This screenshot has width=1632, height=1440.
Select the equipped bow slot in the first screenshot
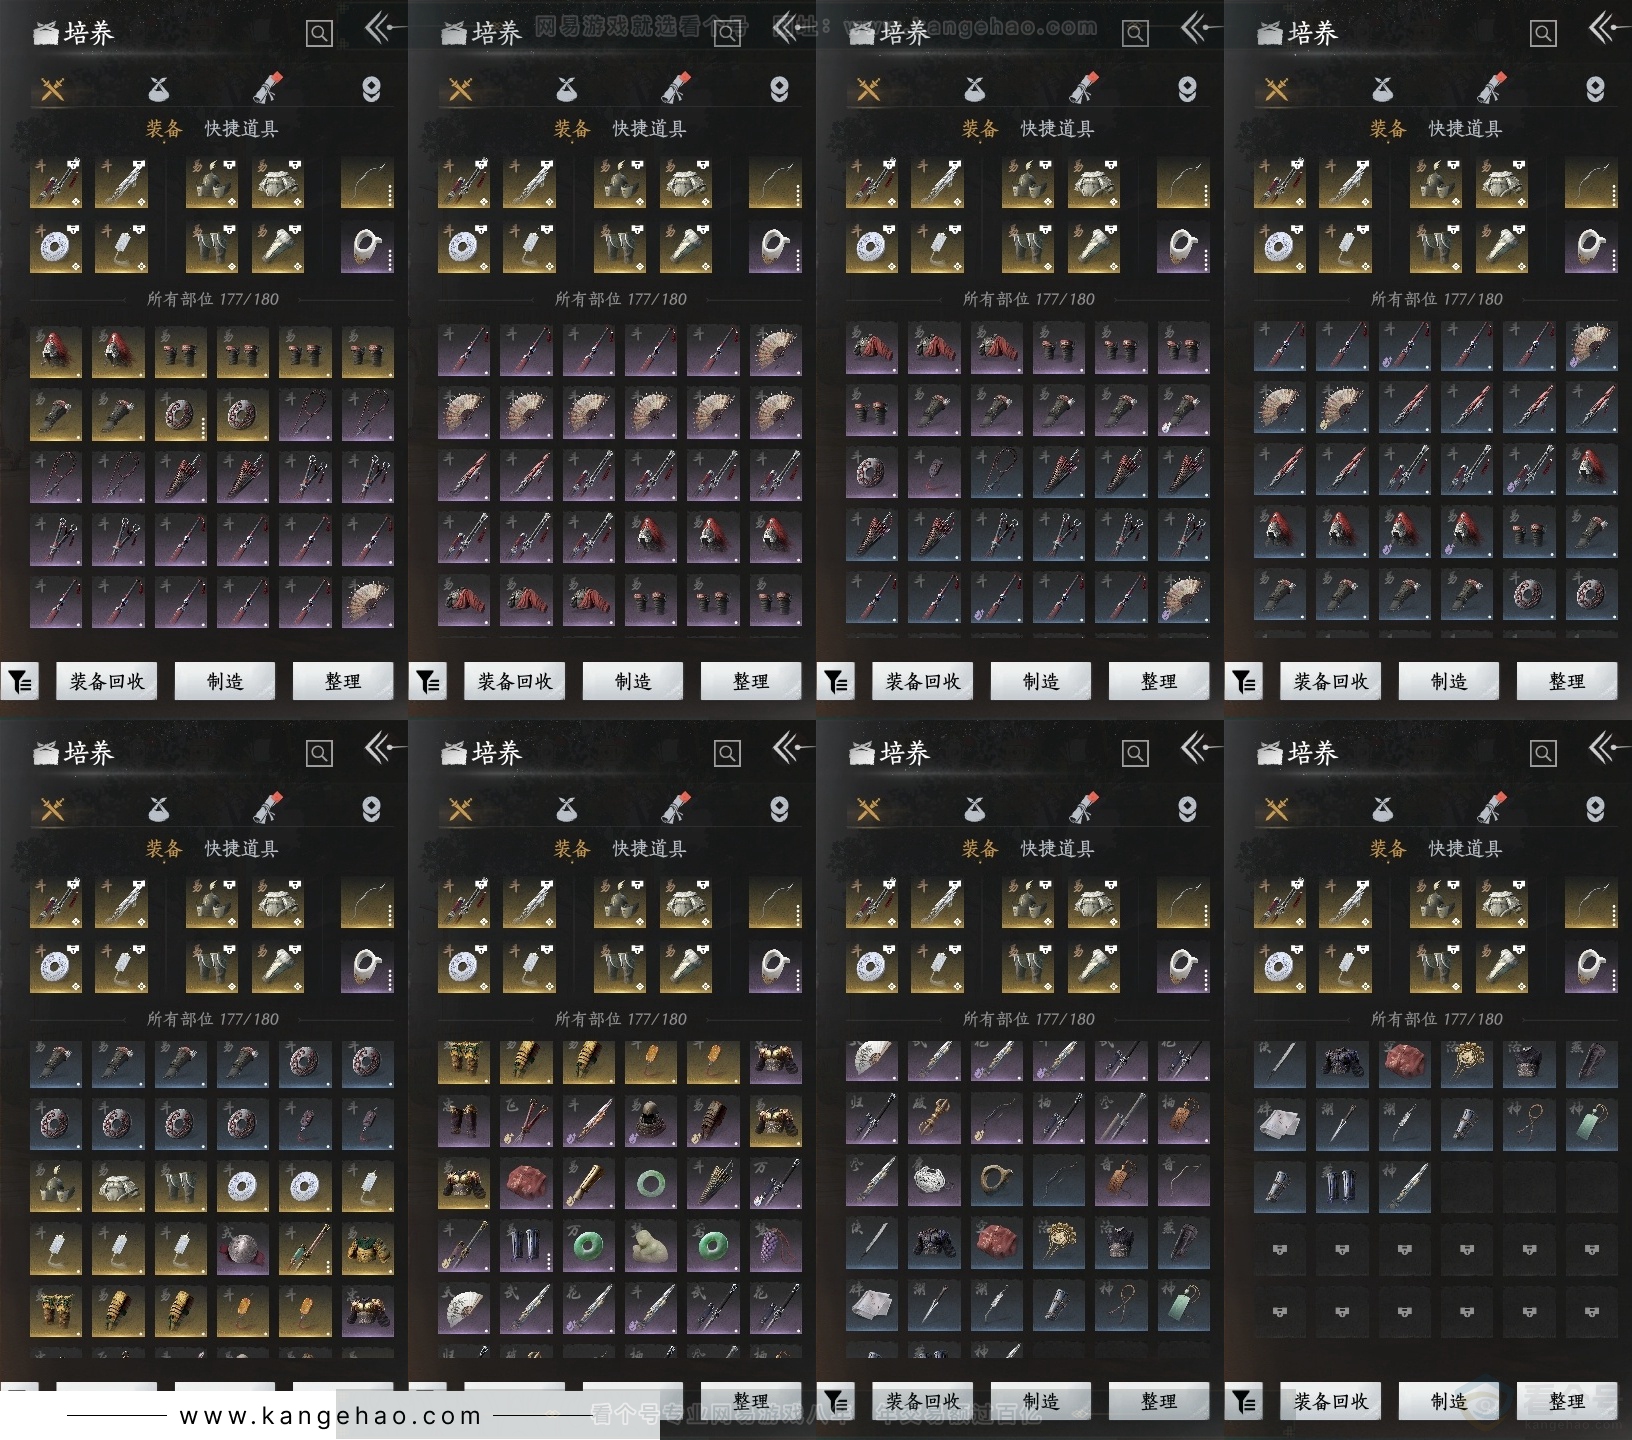(367, 182)
